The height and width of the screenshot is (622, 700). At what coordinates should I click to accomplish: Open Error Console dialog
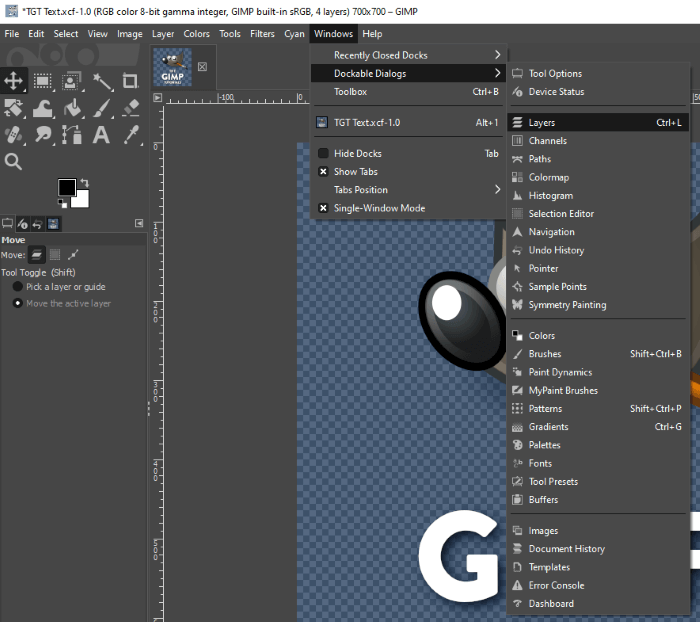point(598,585)
